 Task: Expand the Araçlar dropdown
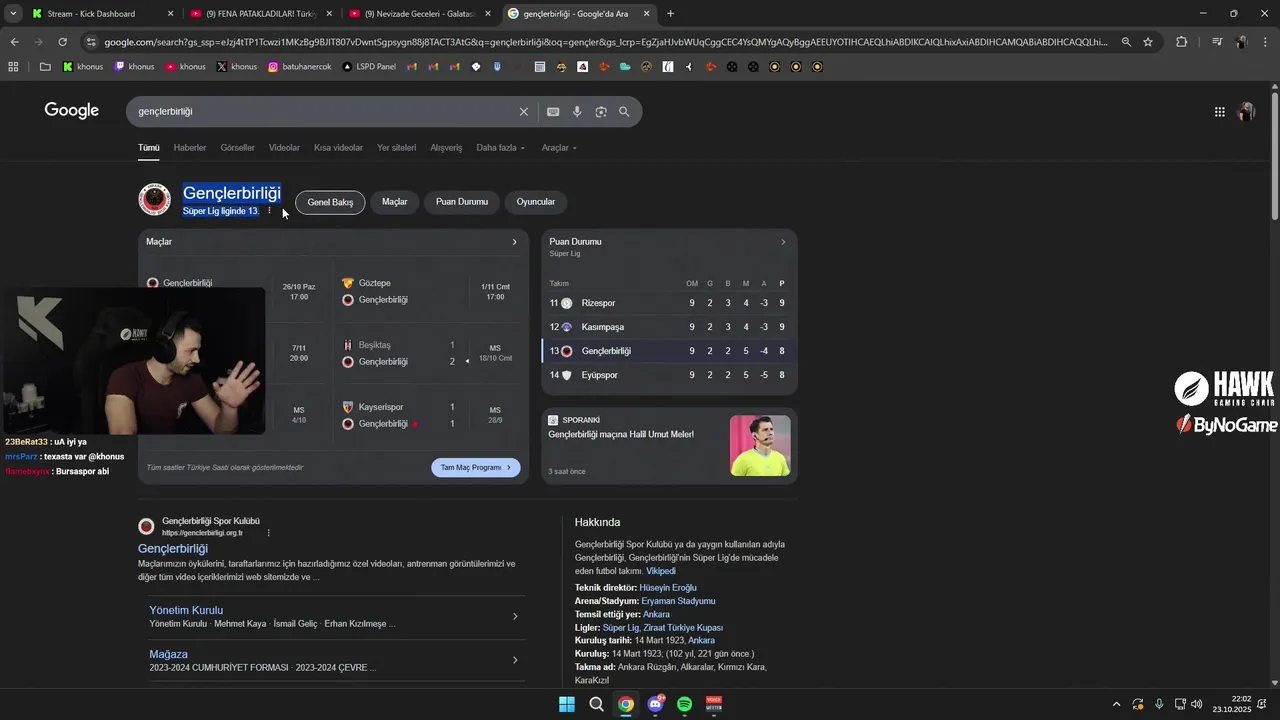pos(559,148)
